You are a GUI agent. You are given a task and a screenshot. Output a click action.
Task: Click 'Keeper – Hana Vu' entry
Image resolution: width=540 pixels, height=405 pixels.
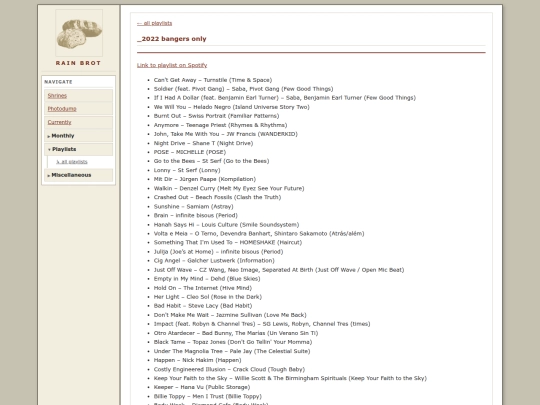[x=202, y=387]
